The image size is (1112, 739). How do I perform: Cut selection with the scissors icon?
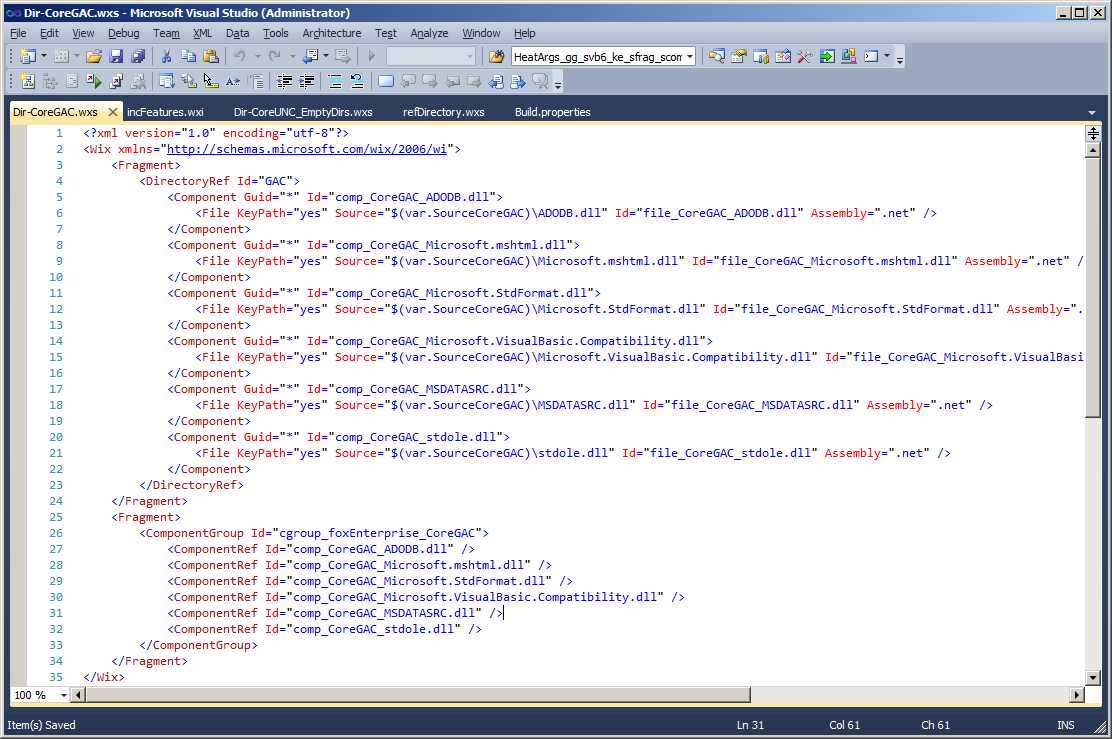(x=166, y=57)
